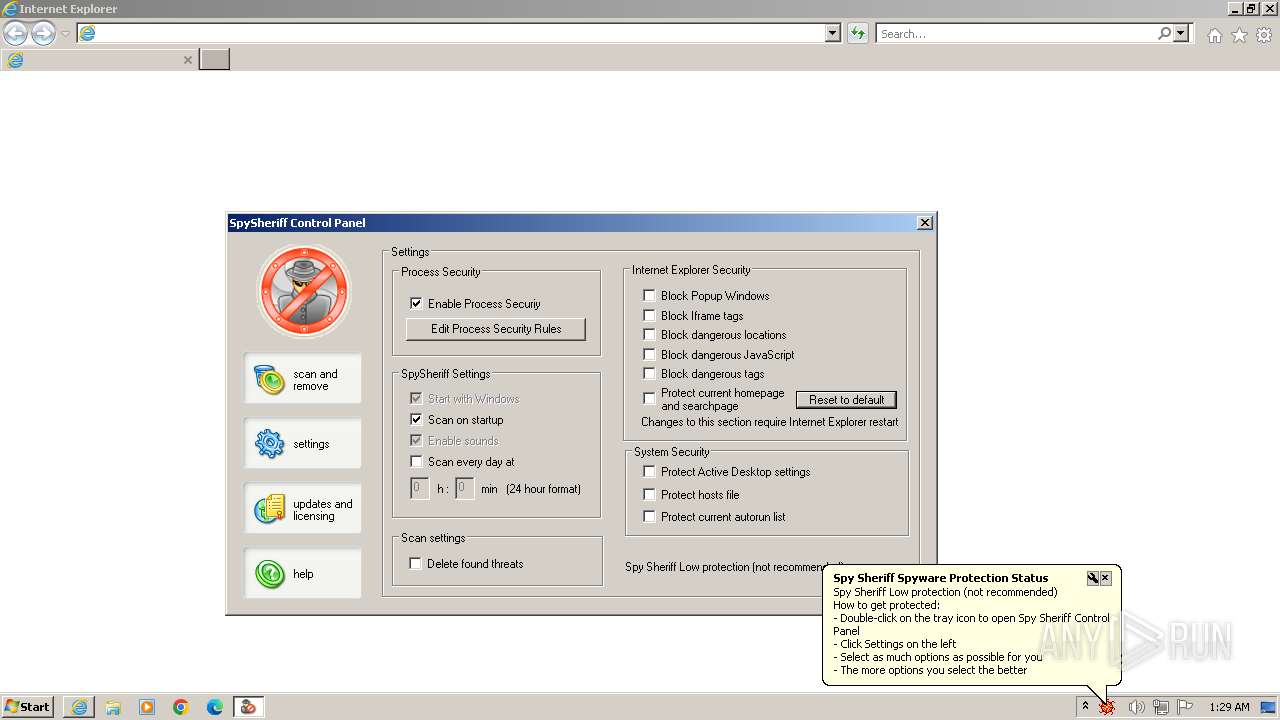Enable Scan every day at checkbox
1280x720 pixels.
click(416, 461)
